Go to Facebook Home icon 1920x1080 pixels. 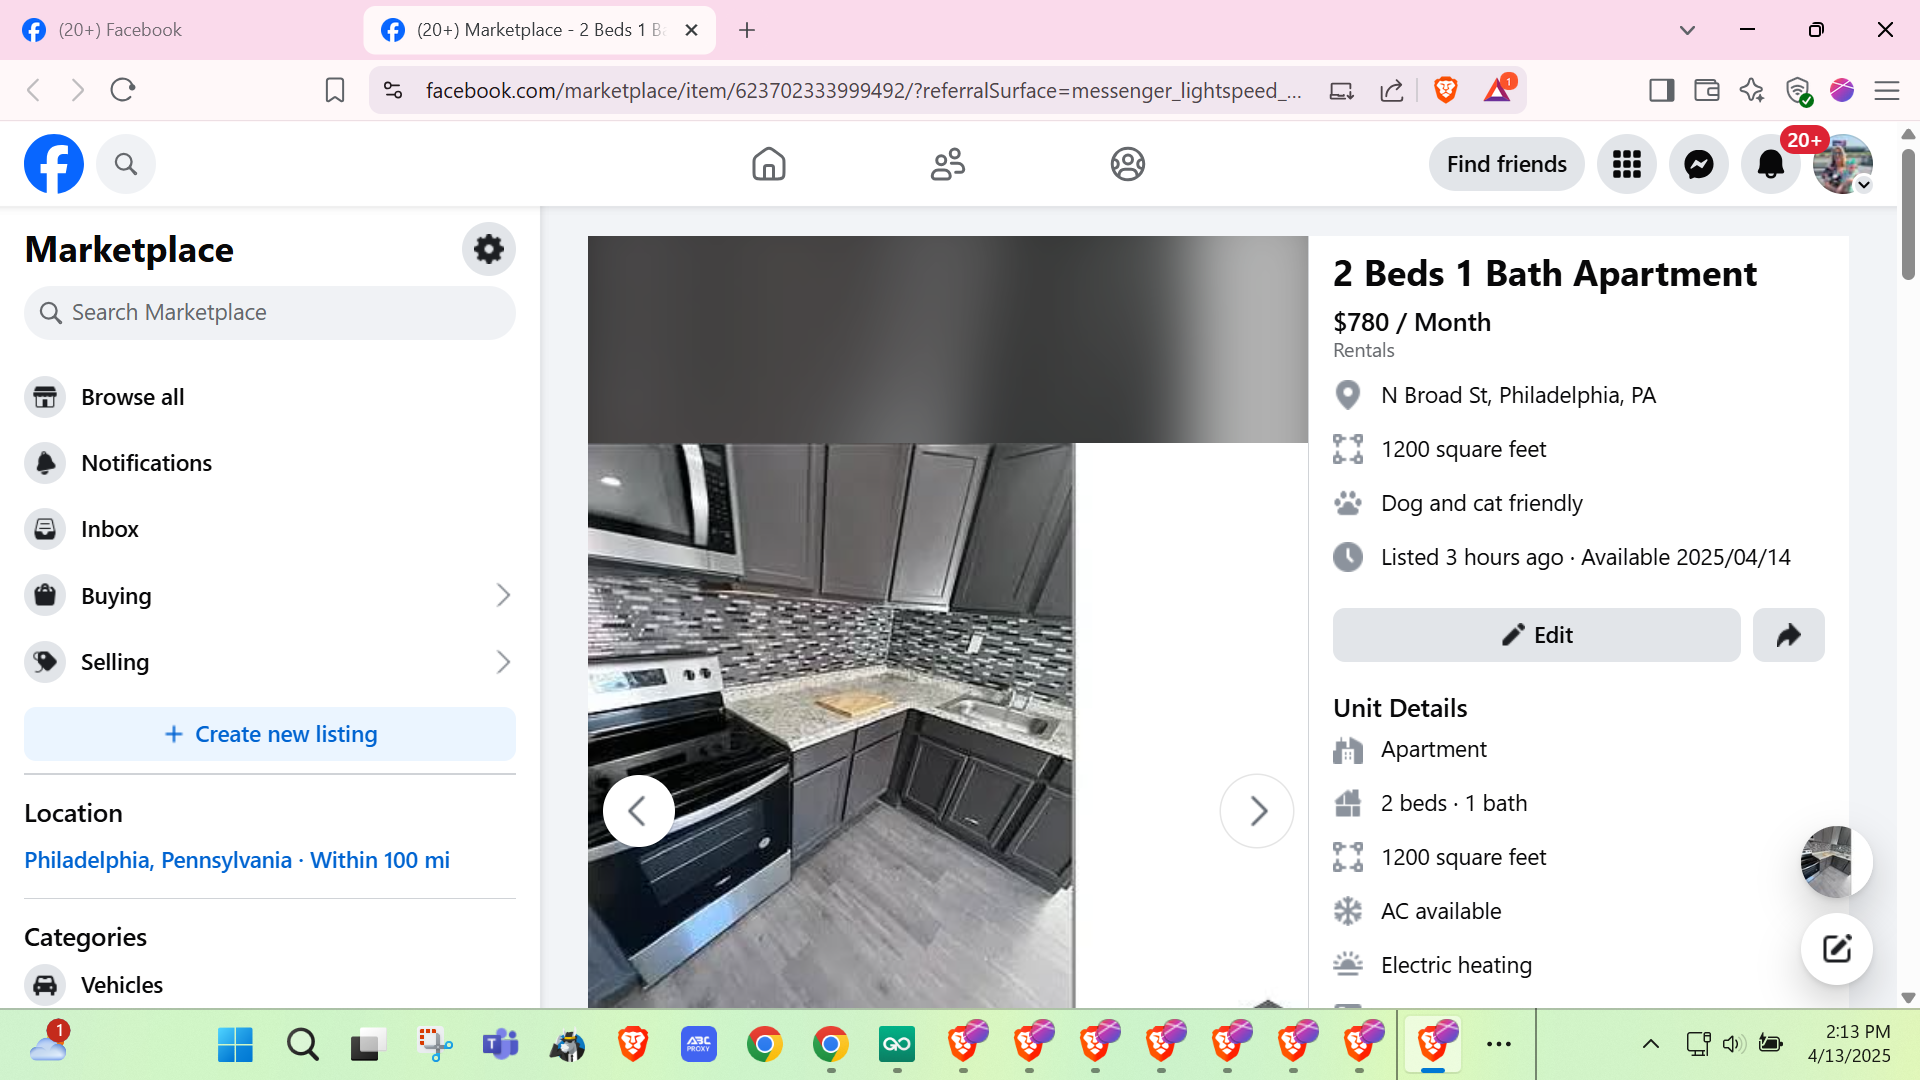768,164
